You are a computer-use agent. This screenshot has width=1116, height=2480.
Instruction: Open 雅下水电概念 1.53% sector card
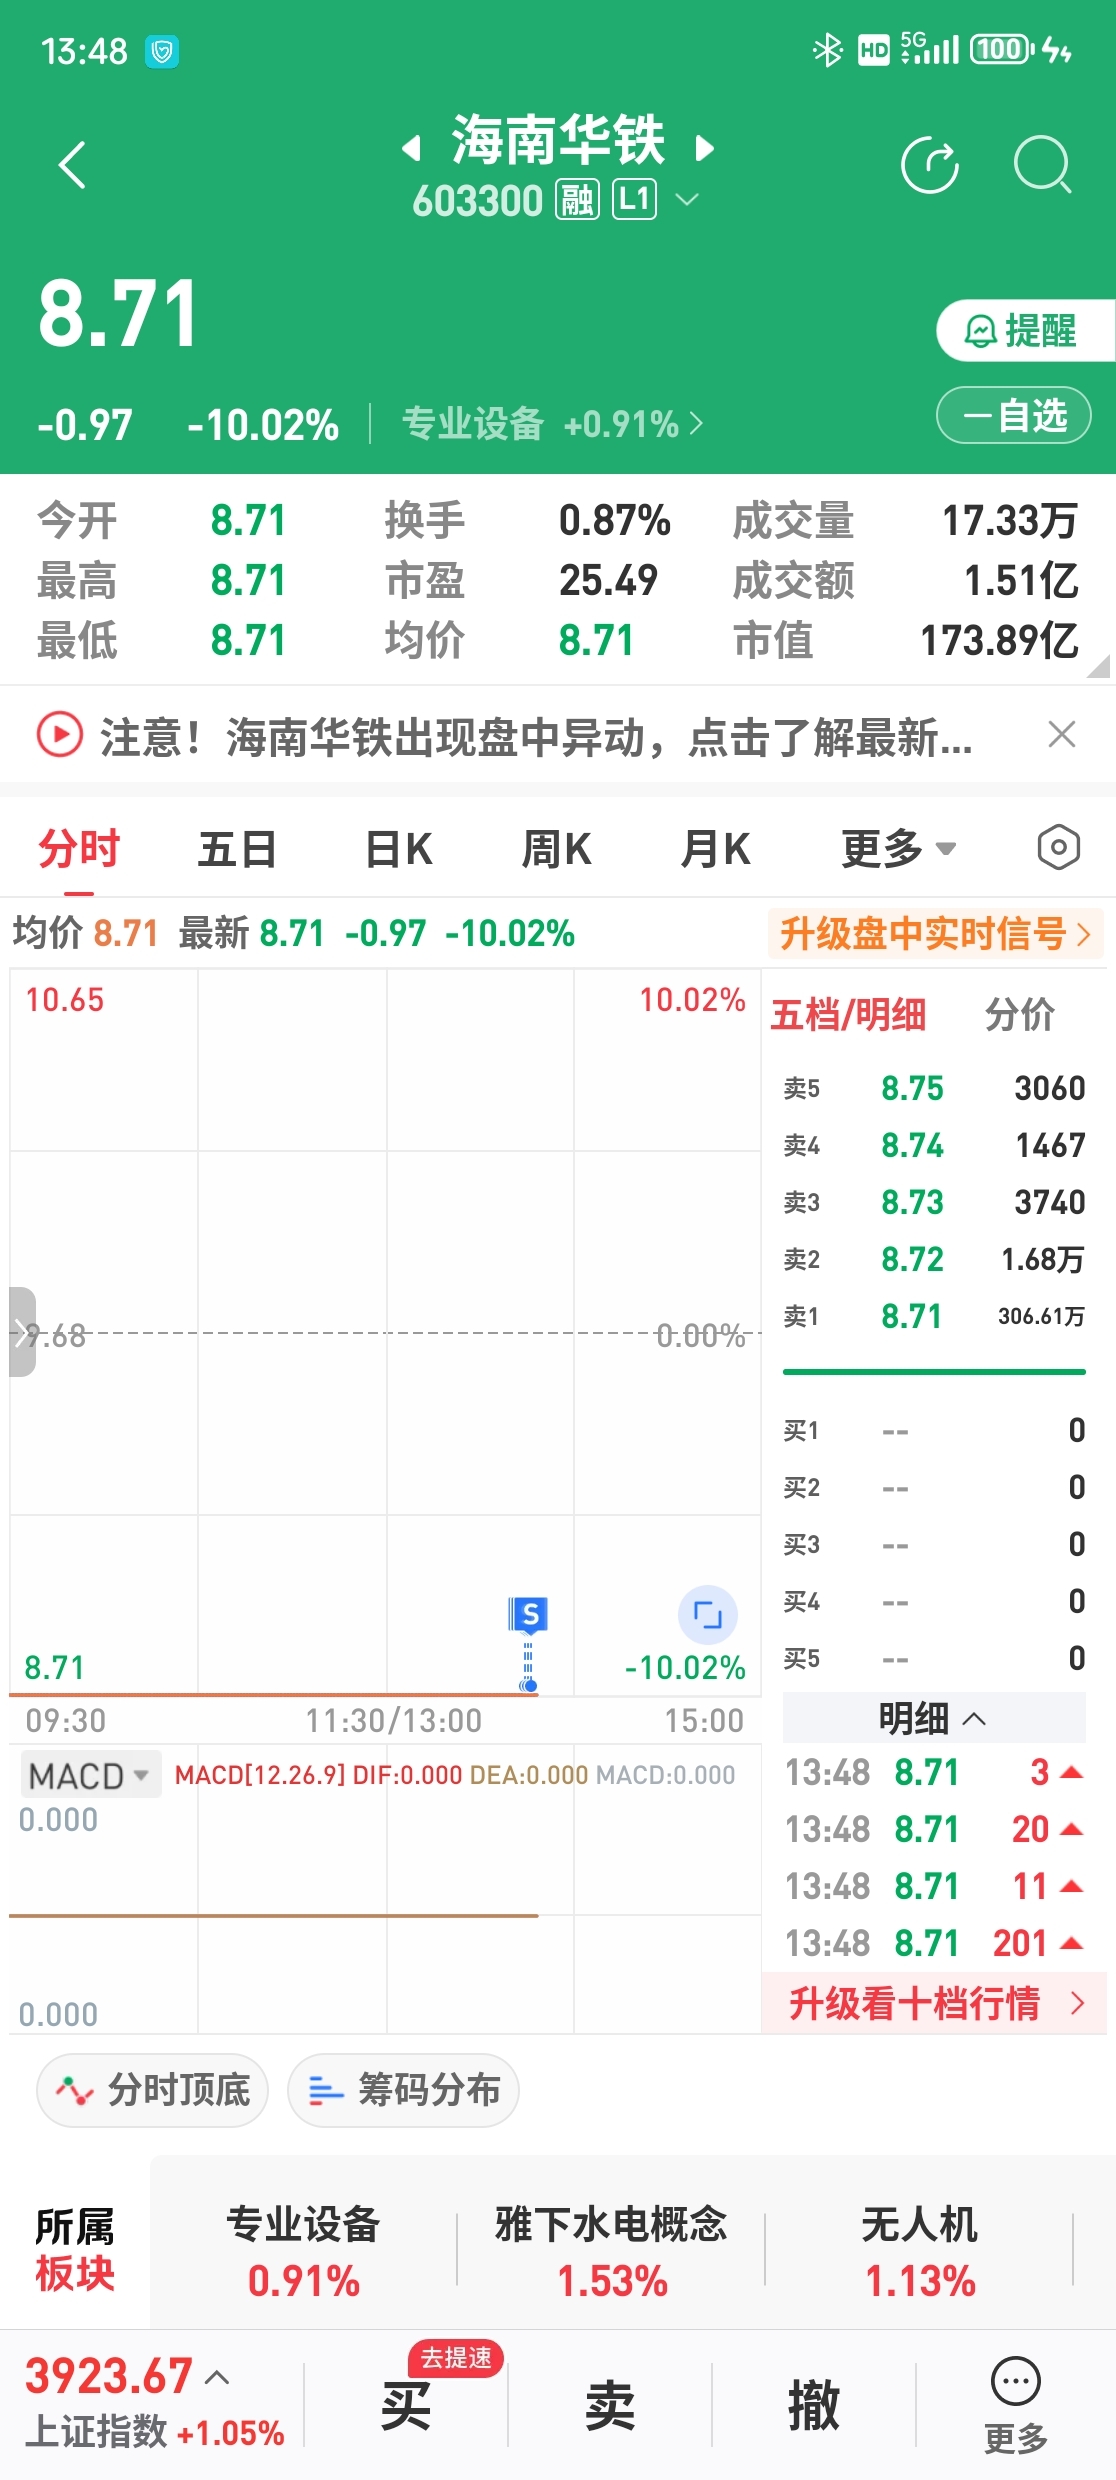click(x=611, y=2251)
